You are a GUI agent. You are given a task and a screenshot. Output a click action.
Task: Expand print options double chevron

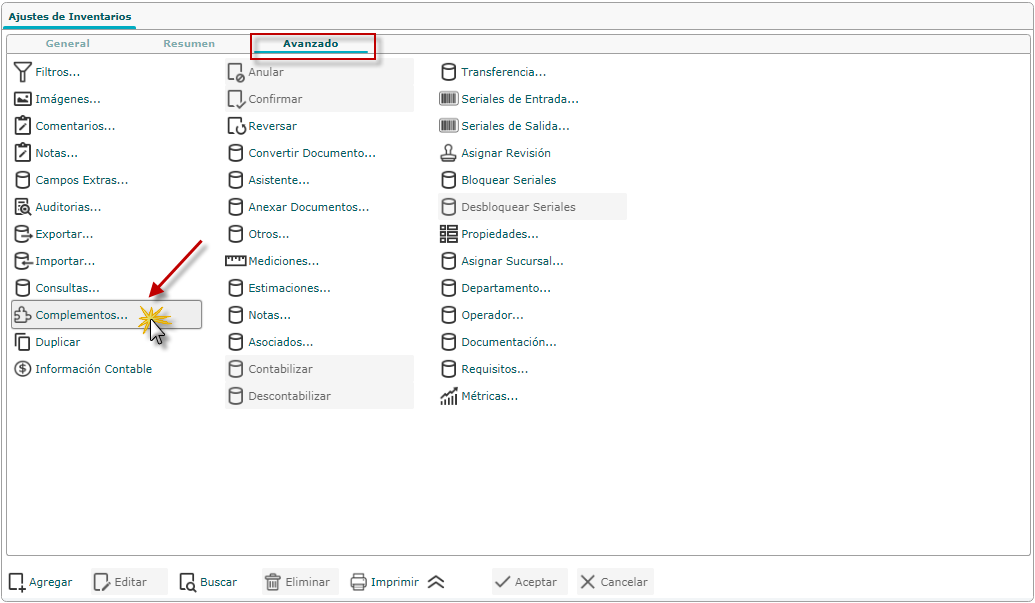(x=436, y=582)
